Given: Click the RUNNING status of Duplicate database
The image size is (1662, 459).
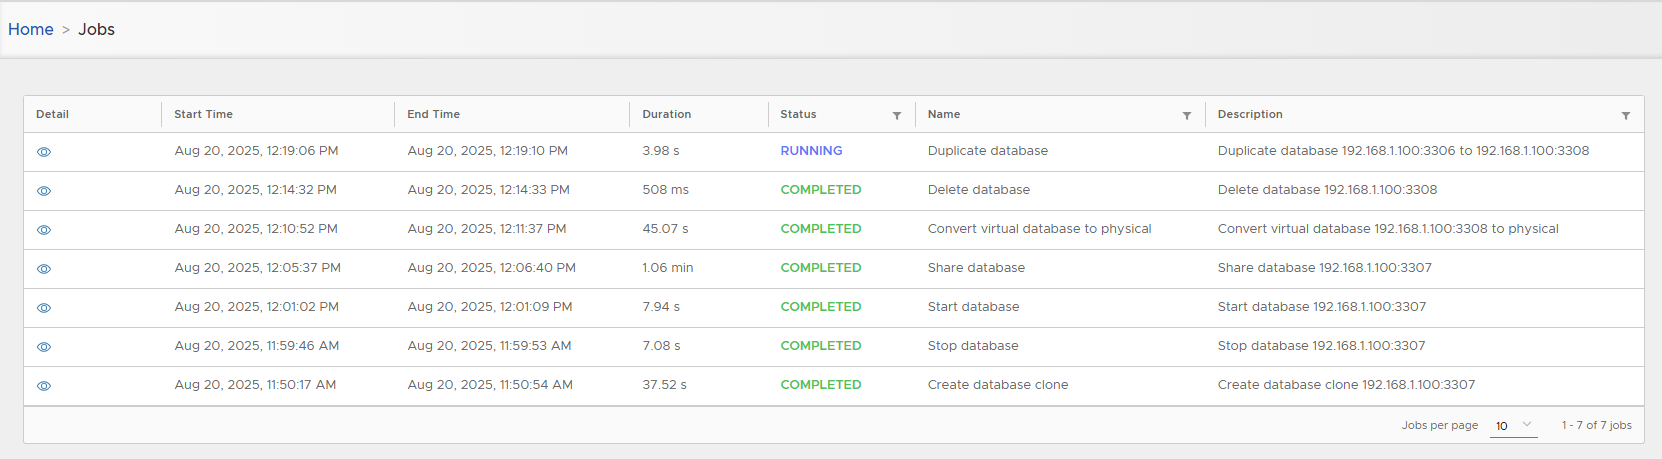Looking at the screenshot, I should [x=811, y=151].
